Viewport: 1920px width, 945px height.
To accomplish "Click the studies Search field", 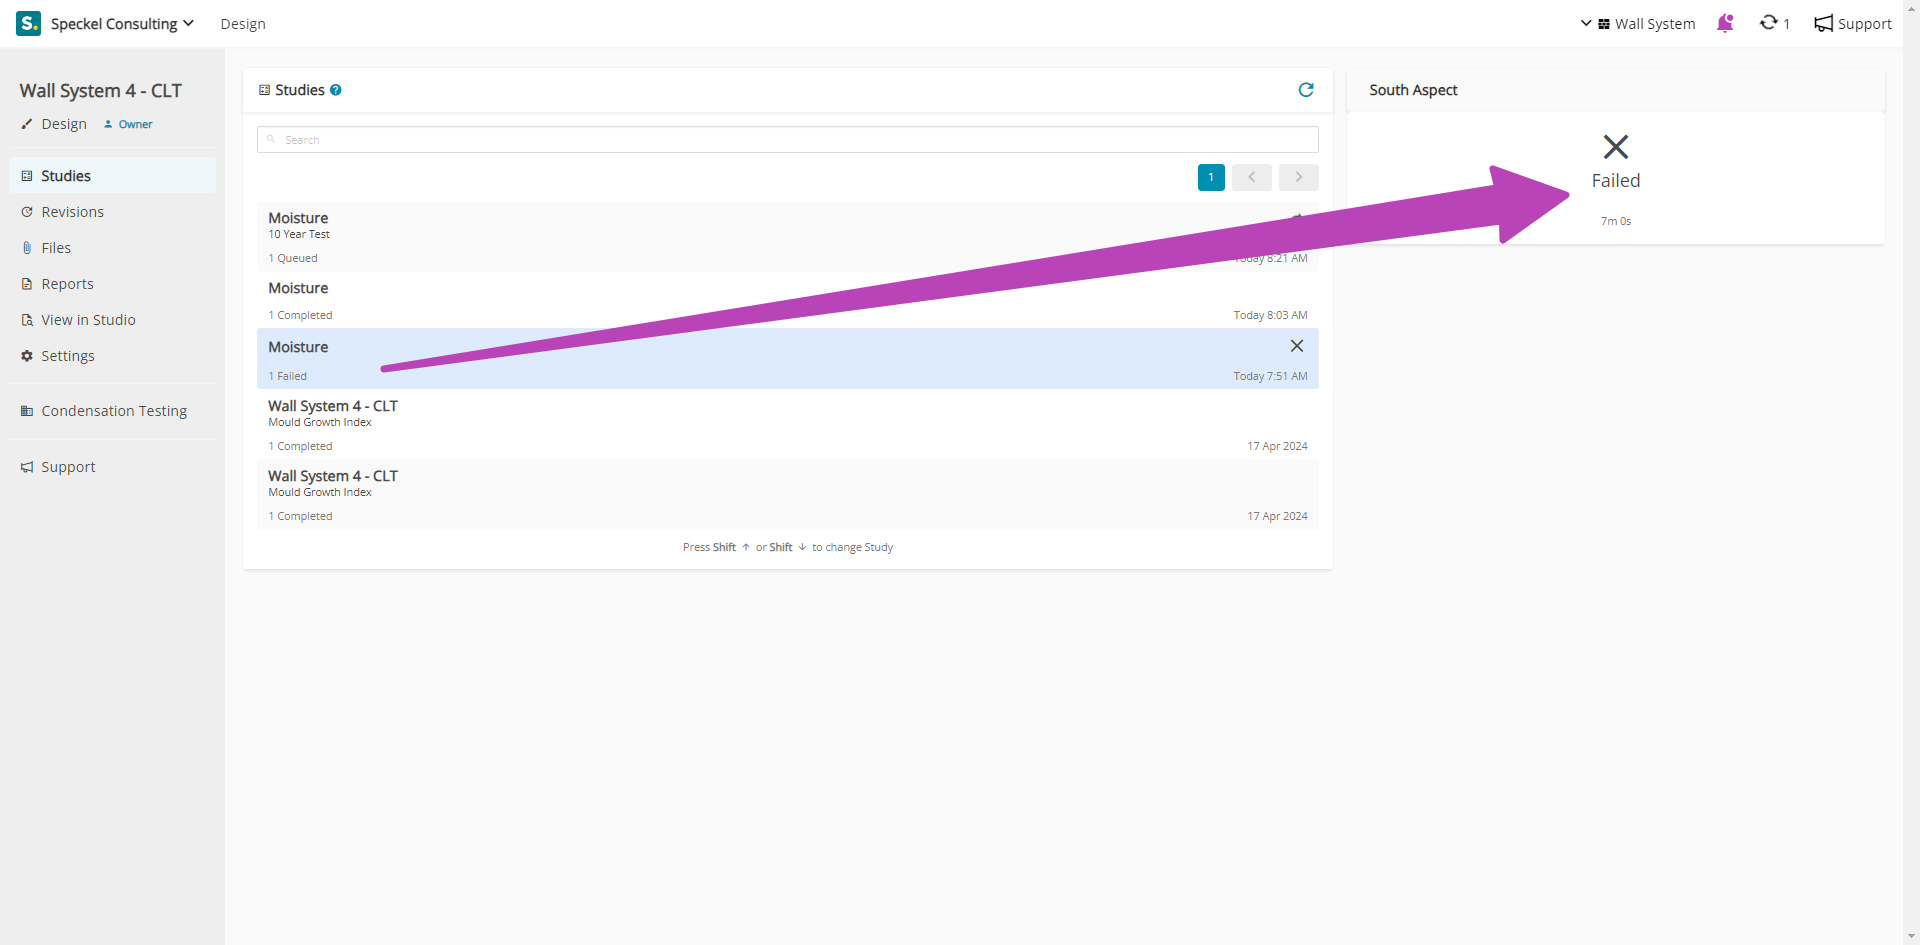I will point(787,140).
